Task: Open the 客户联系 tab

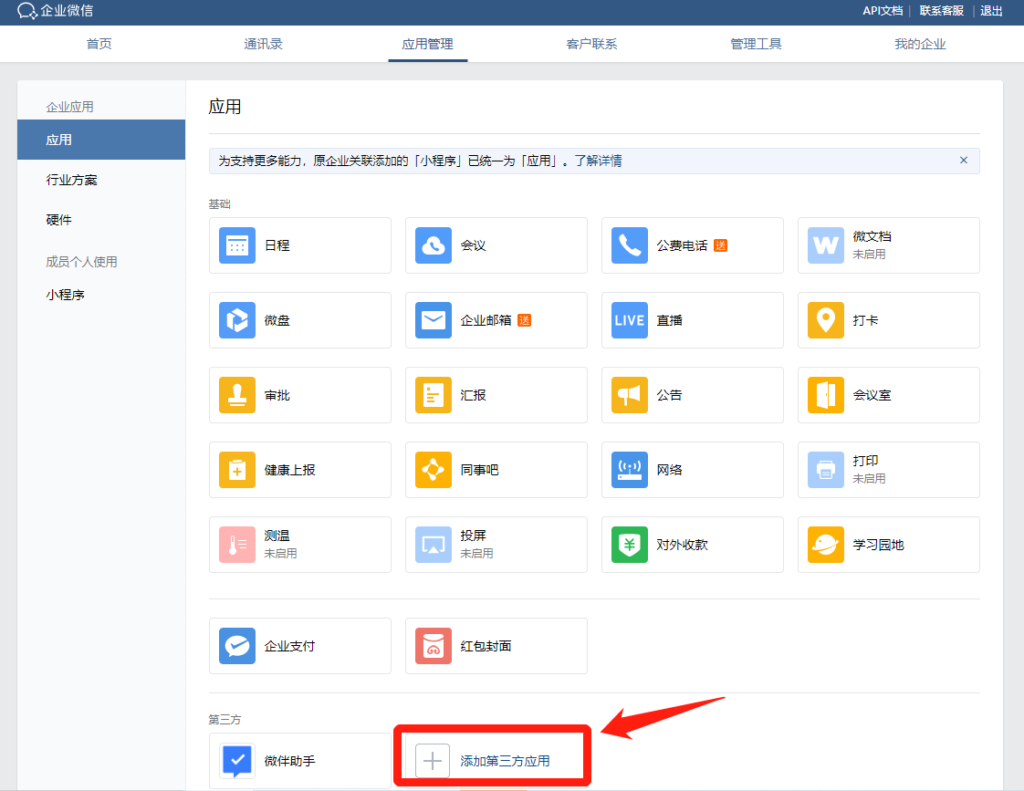Action: click(x=592, y=44)
